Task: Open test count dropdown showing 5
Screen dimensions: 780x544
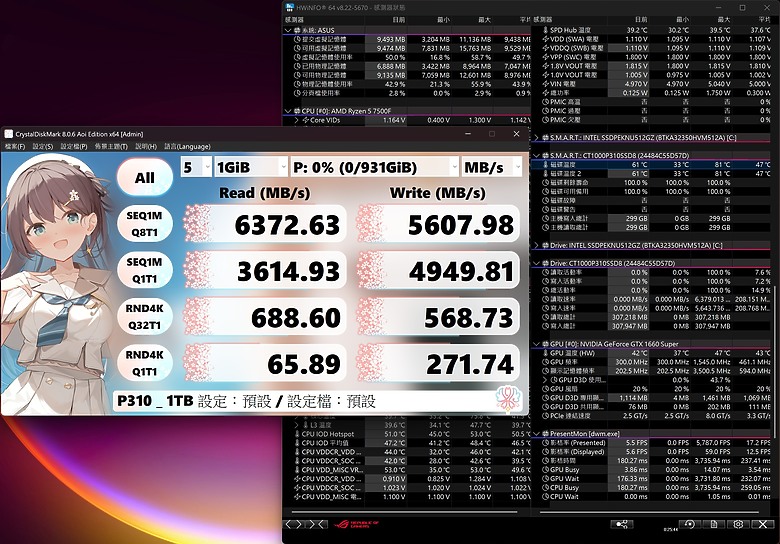Action: pos(196,167)
